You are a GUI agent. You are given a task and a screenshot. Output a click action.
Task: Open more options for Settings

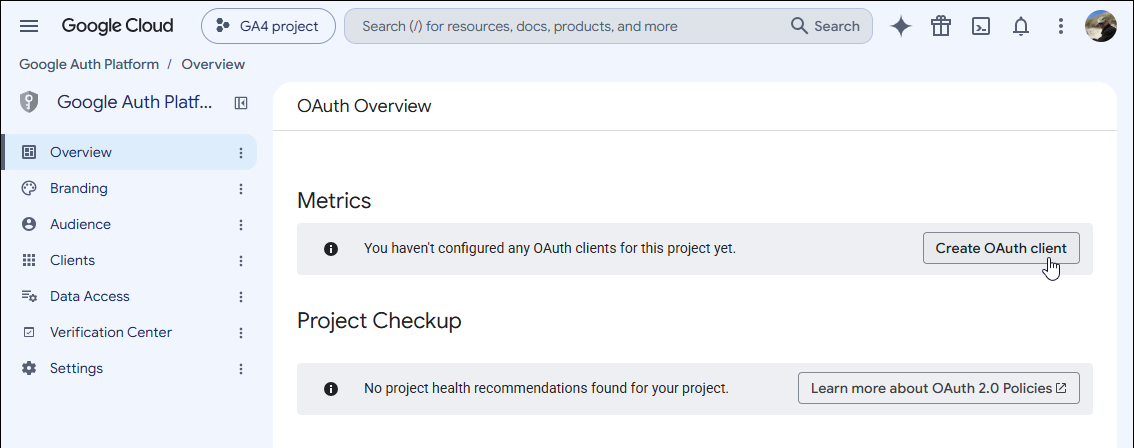coord(241,369)
